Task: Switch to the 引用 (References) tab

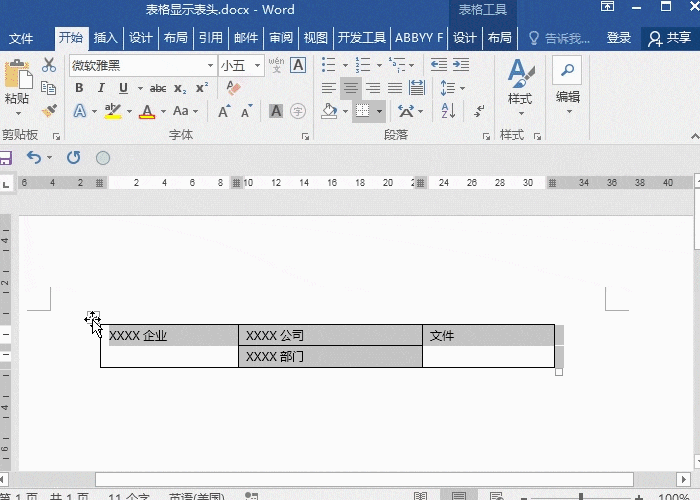Action: point(211,38)
